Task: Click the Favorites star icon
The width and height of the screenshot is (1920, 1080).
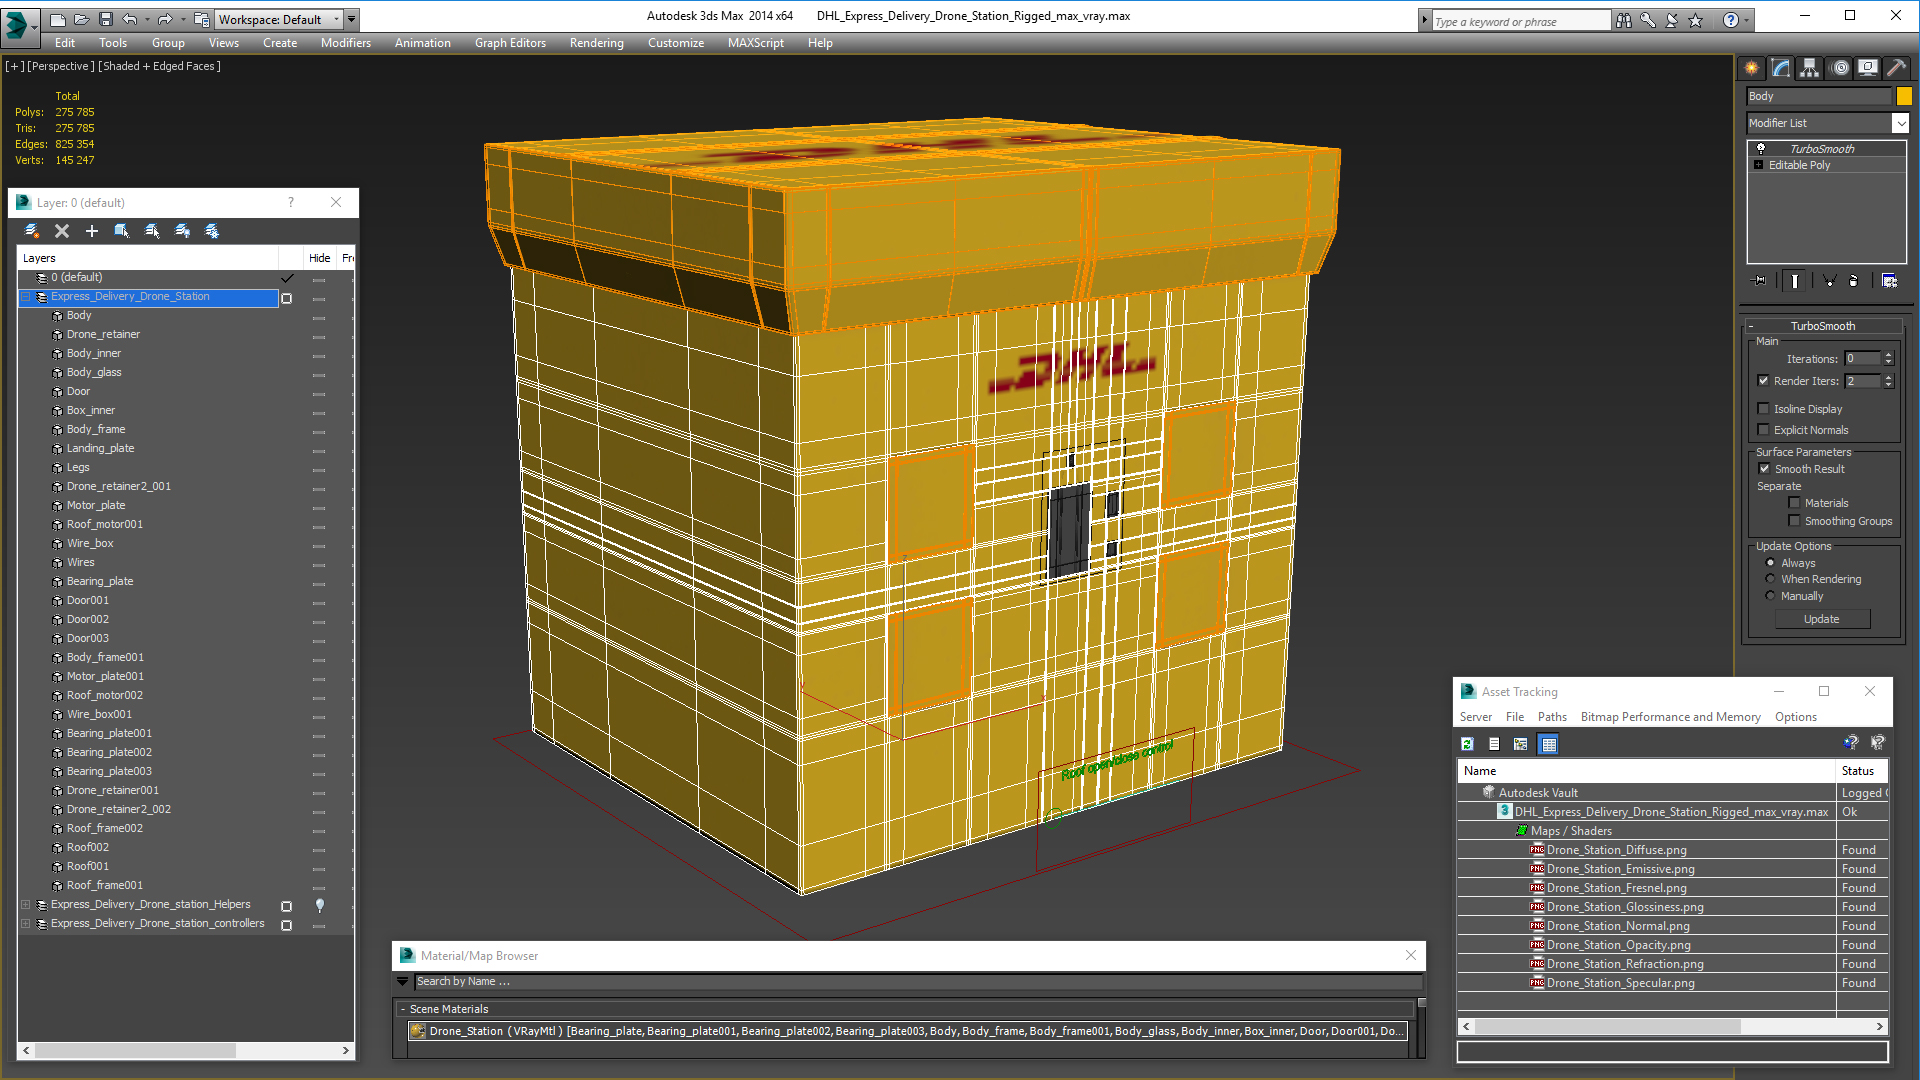Action: tap(1696, 20)
